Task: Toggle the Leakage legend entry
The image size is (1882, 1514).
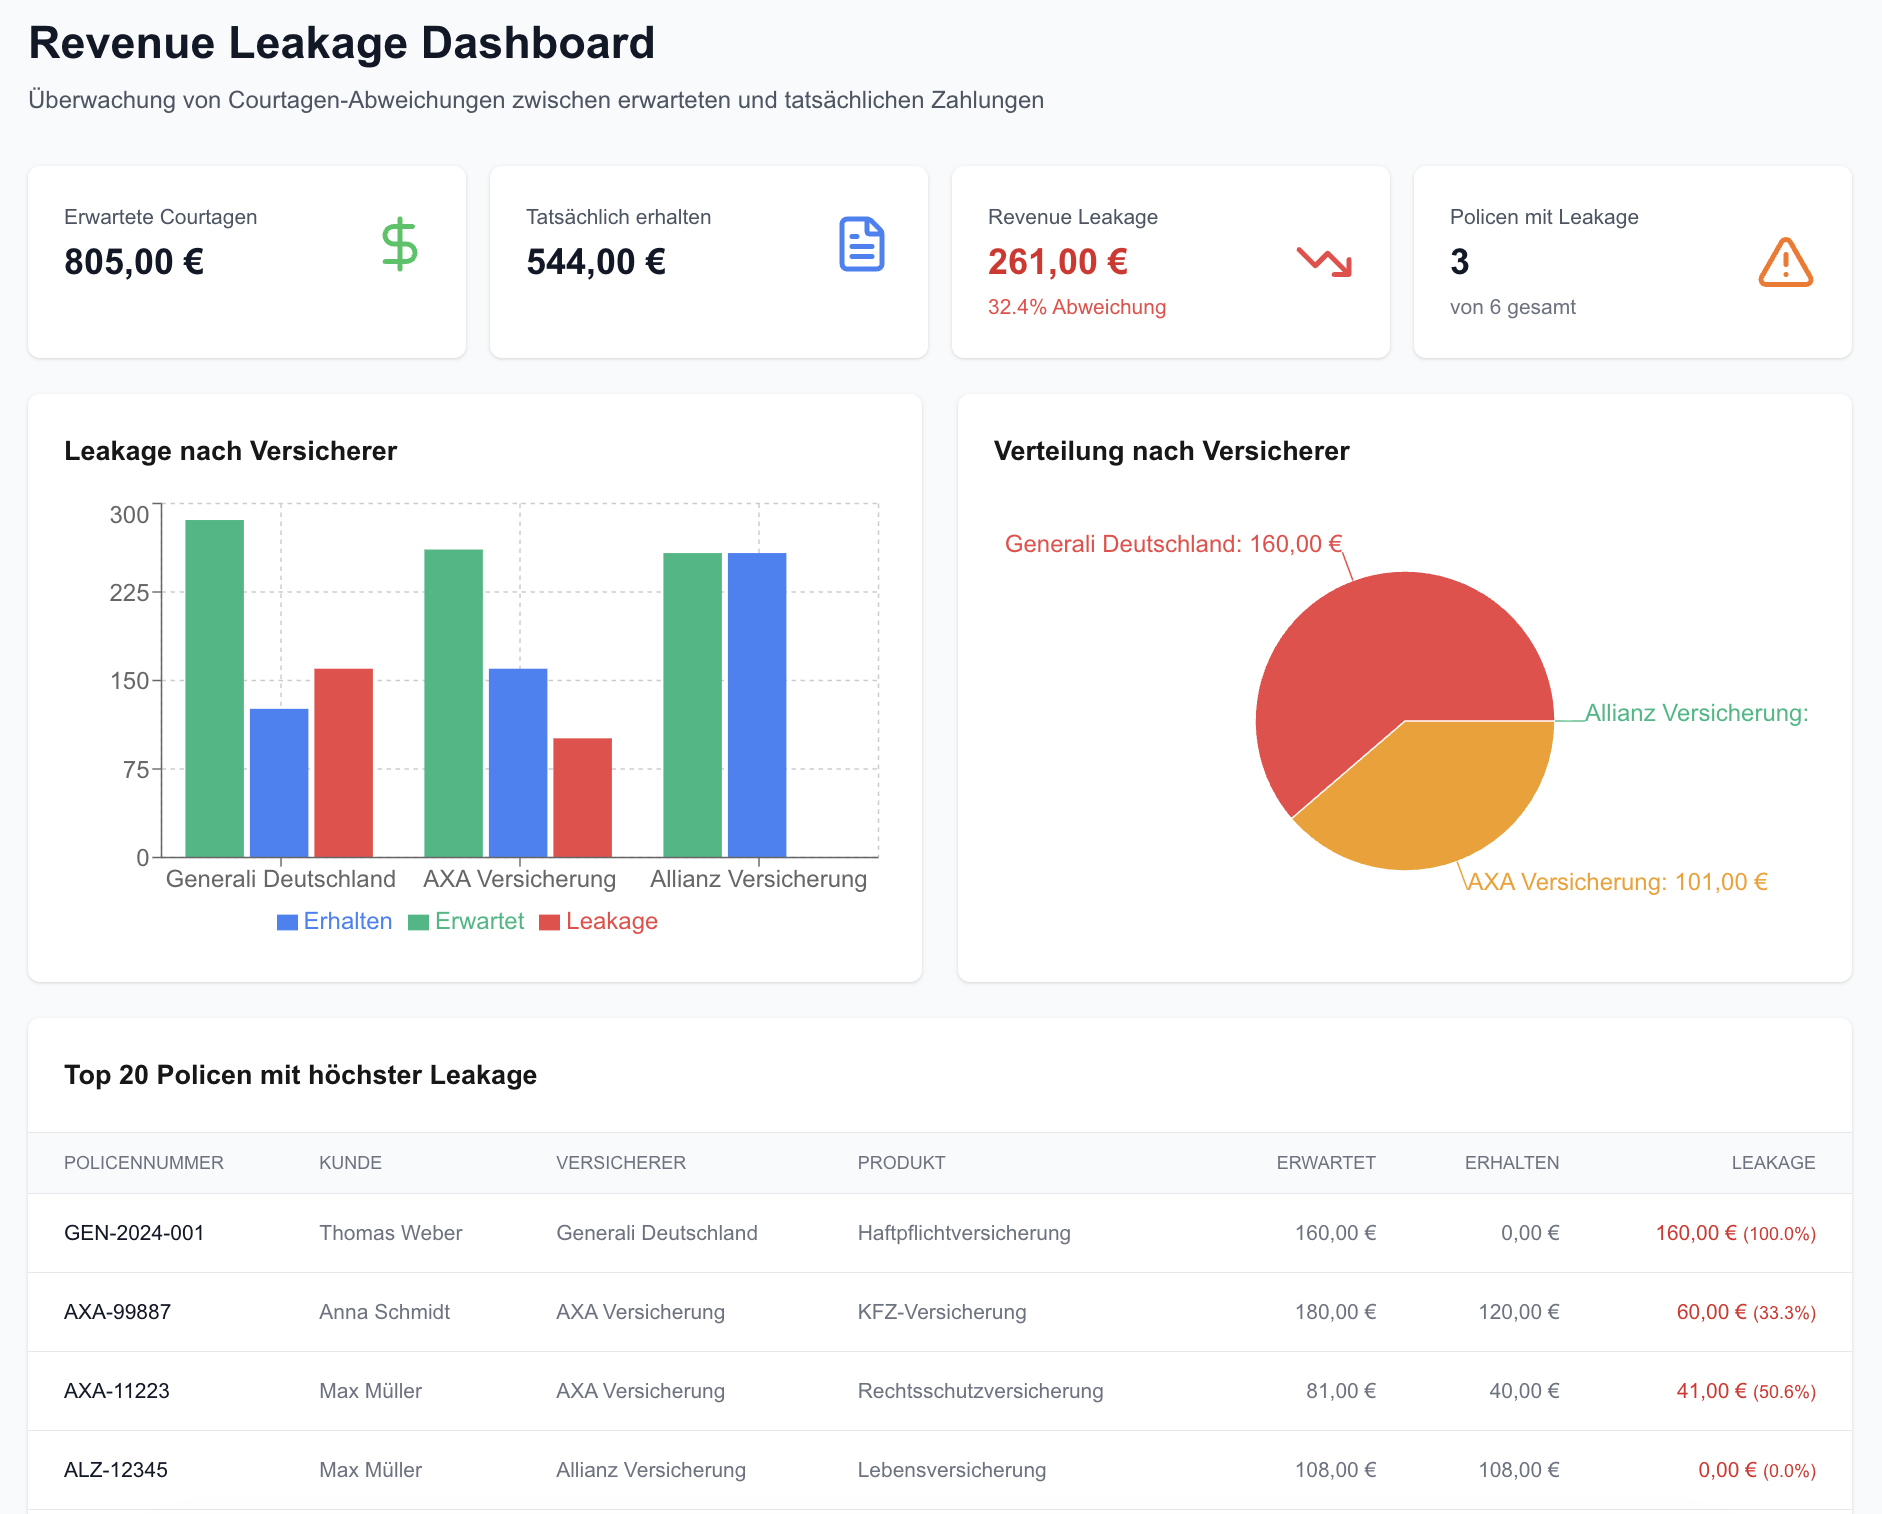Action: (599, 921)
